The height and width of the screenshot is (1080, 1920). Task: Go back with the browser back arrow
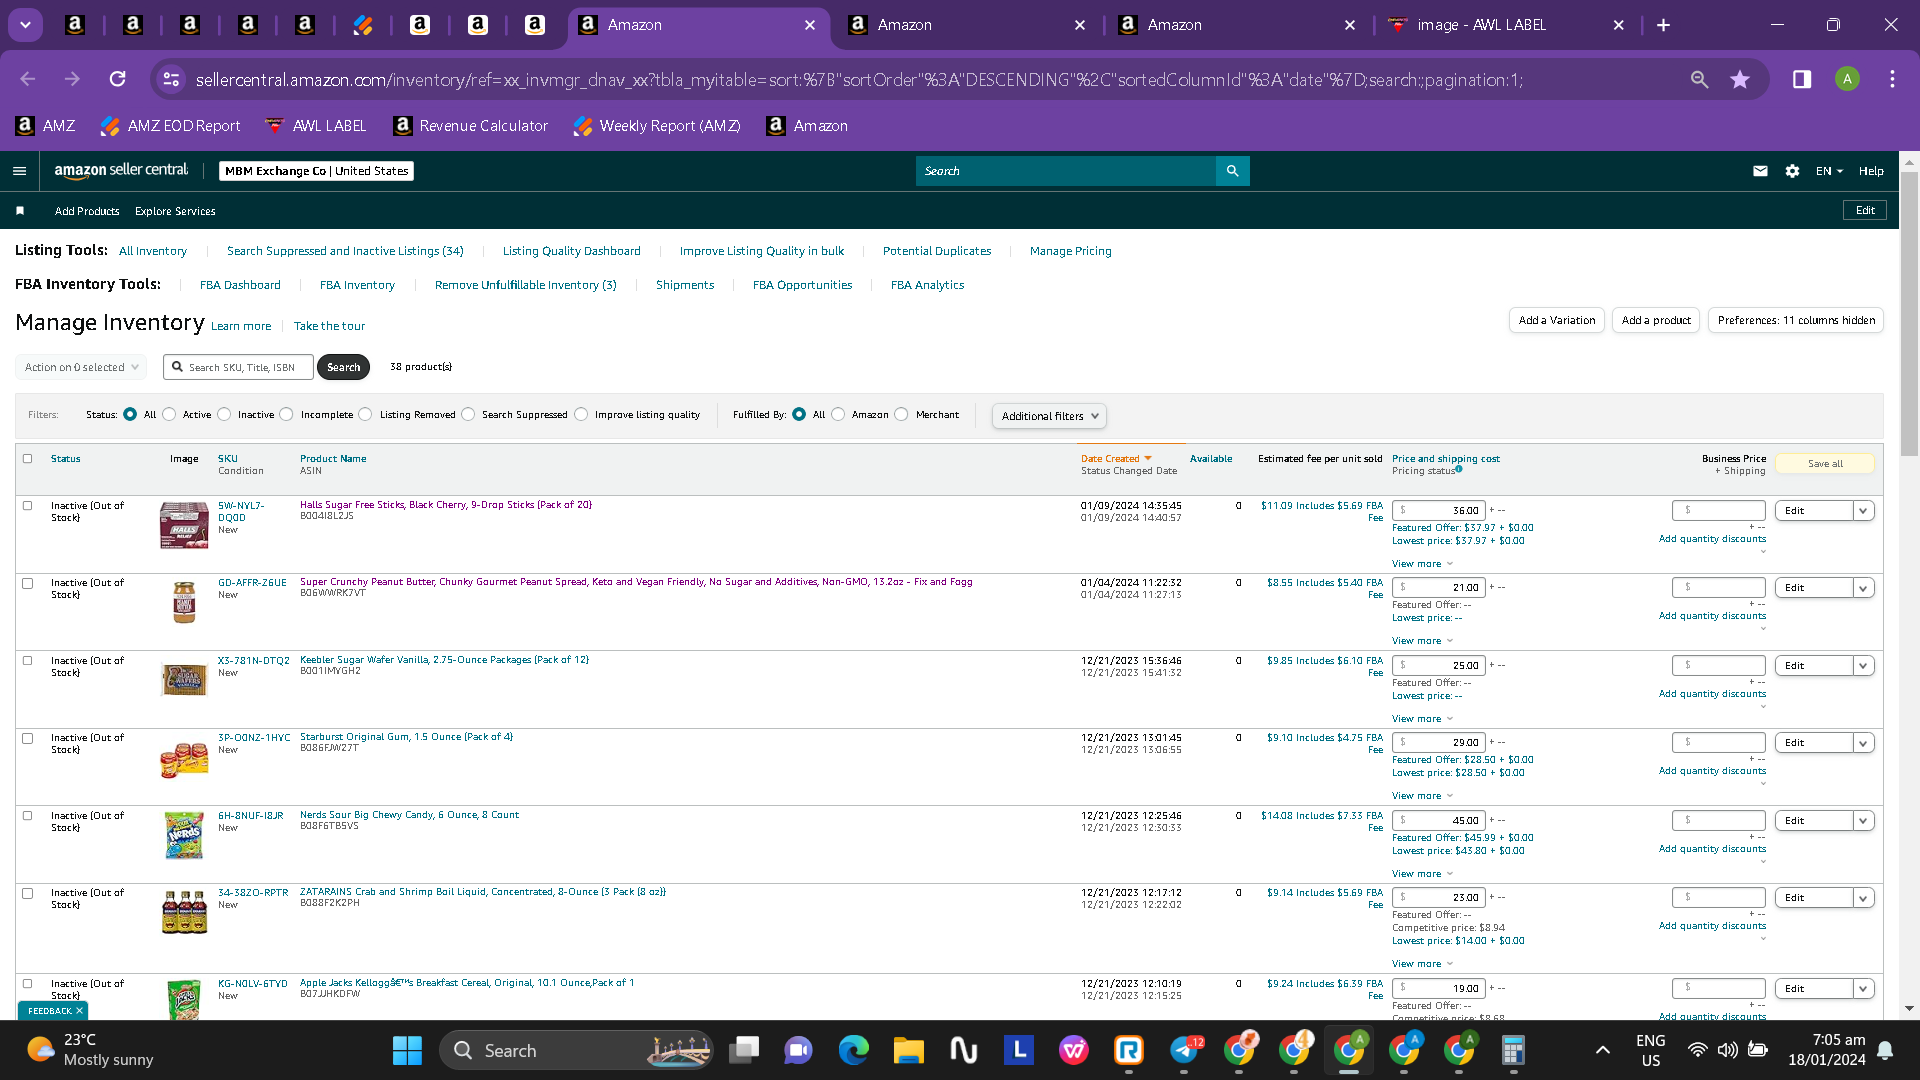pos(28,79)
